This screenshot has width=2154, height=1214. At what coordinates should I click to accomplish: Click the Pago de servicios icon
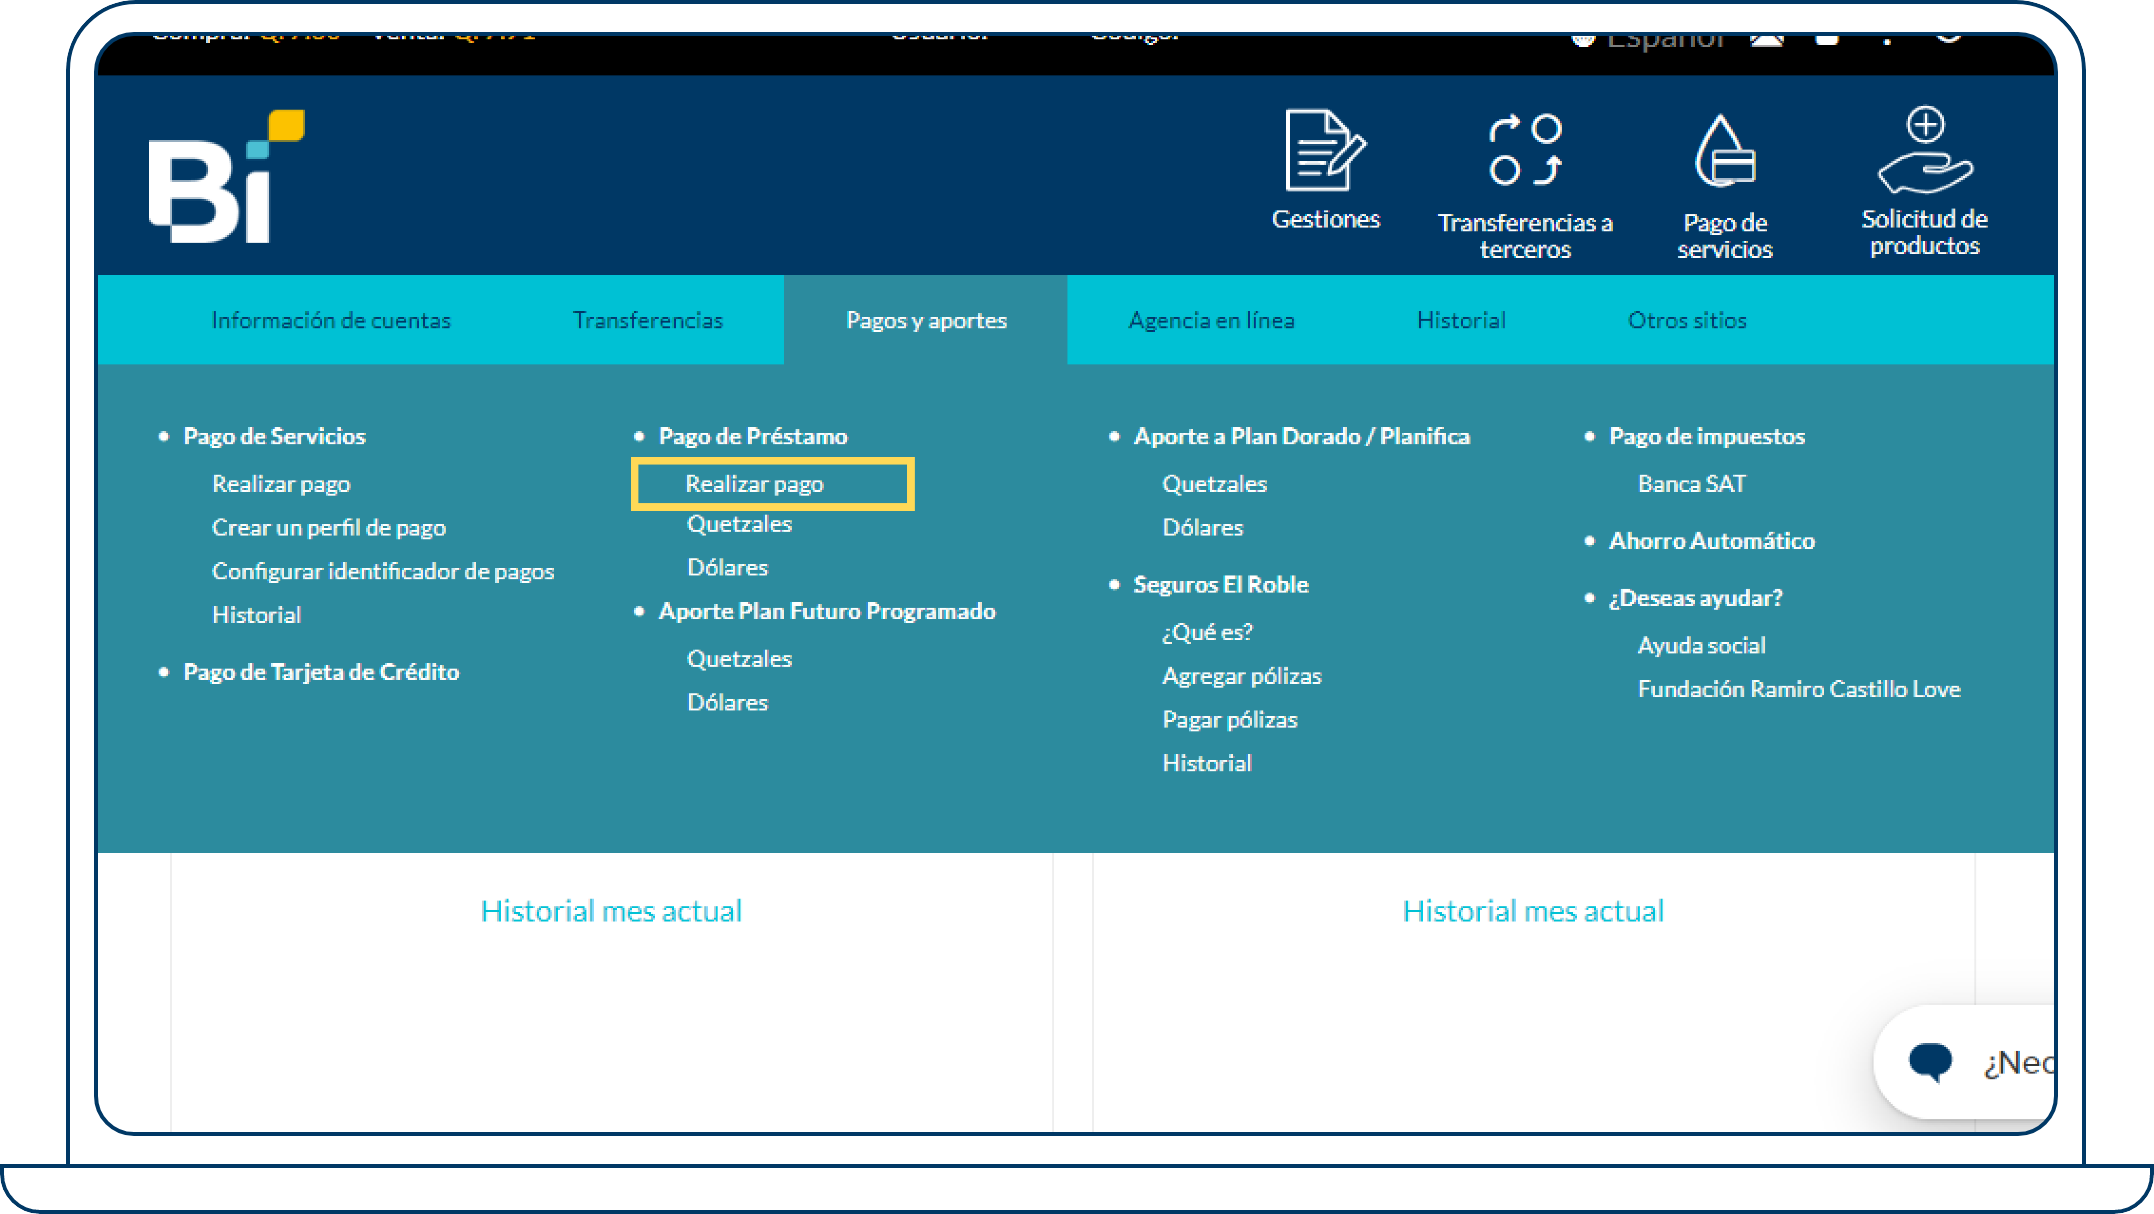pyautogui.click(x=1724, y=154)
